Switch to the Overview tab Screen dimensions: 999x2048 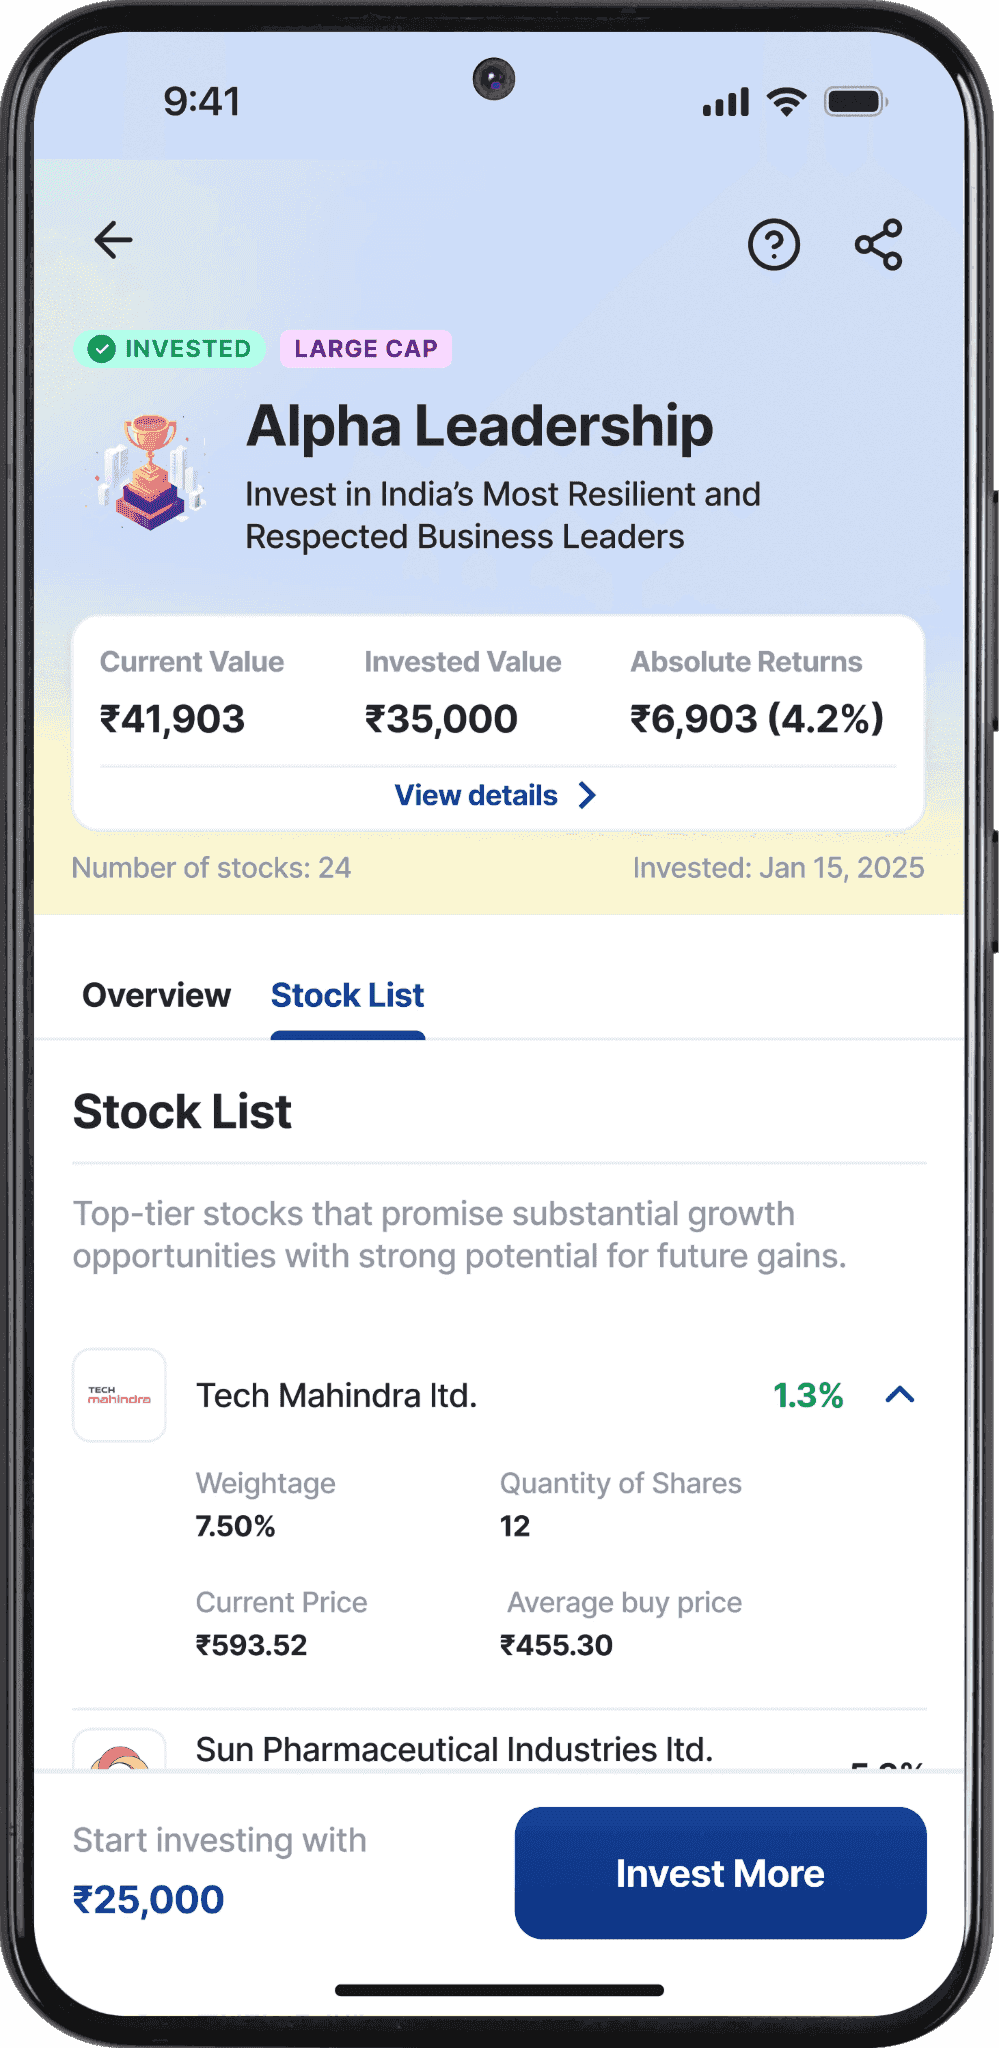157,996
